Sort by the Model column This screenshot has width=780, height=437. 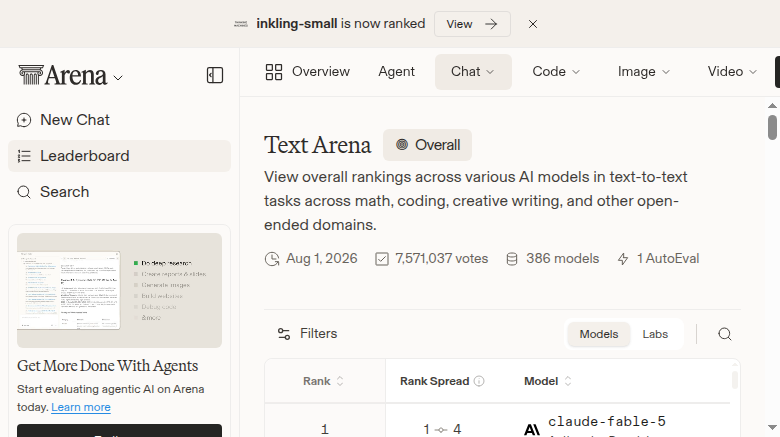[x=548, y=381]
